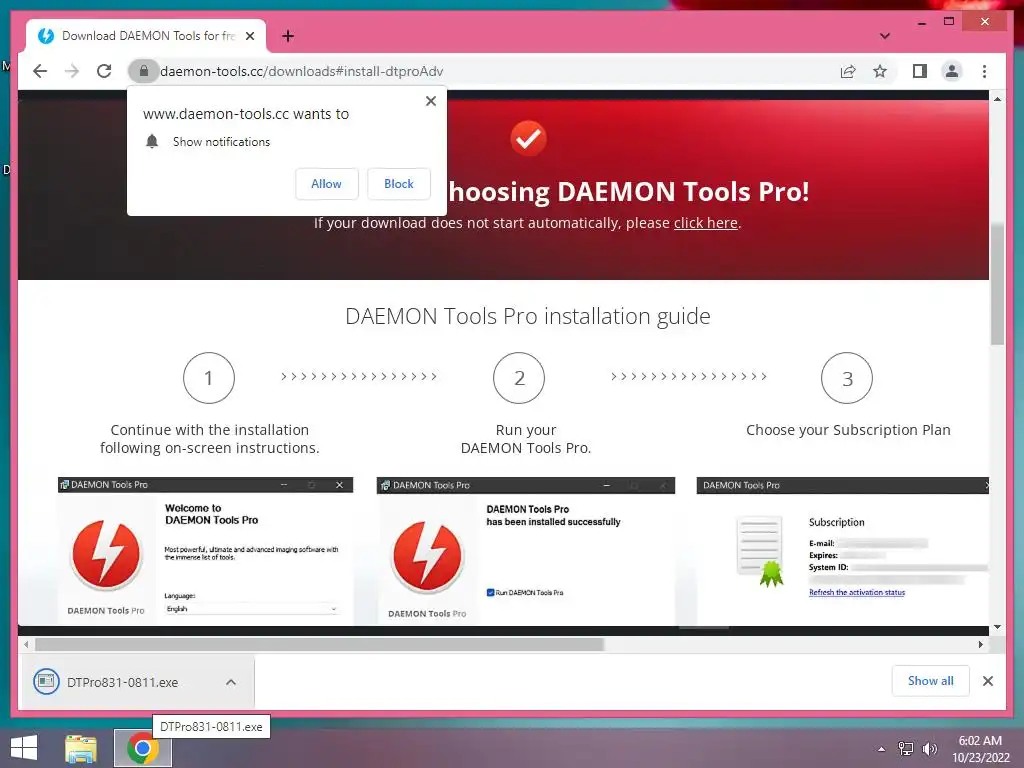Go back to the previous page
The image size is (1024, 768).
(x=40, y=71)
